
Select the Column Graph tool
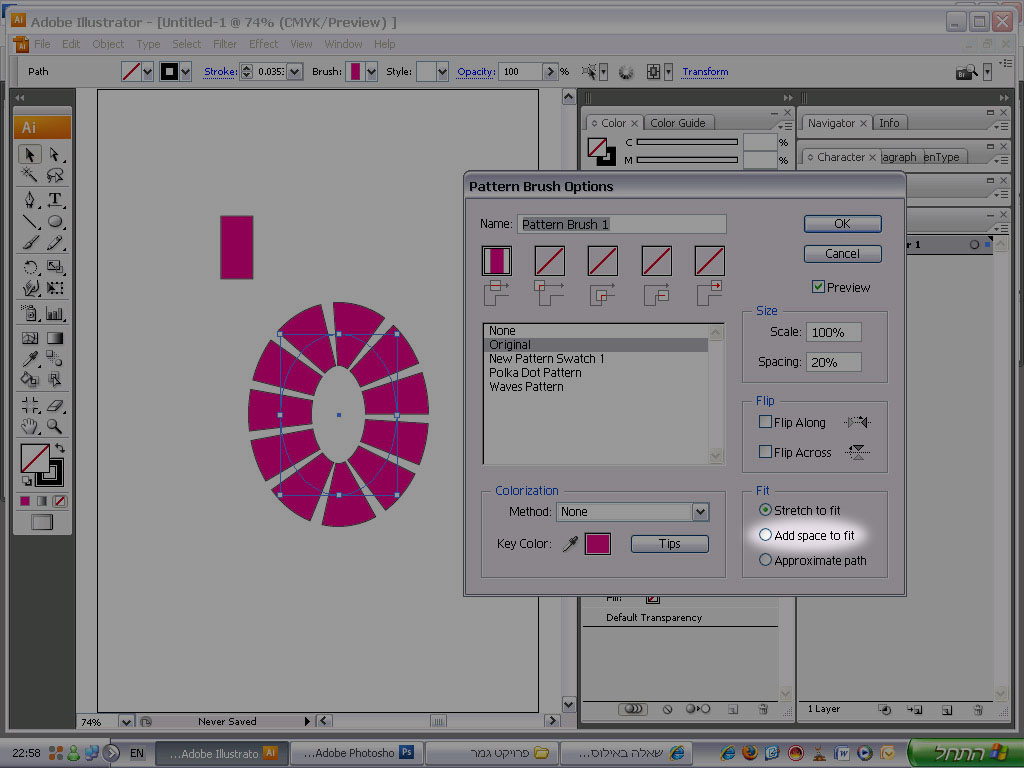55,313
